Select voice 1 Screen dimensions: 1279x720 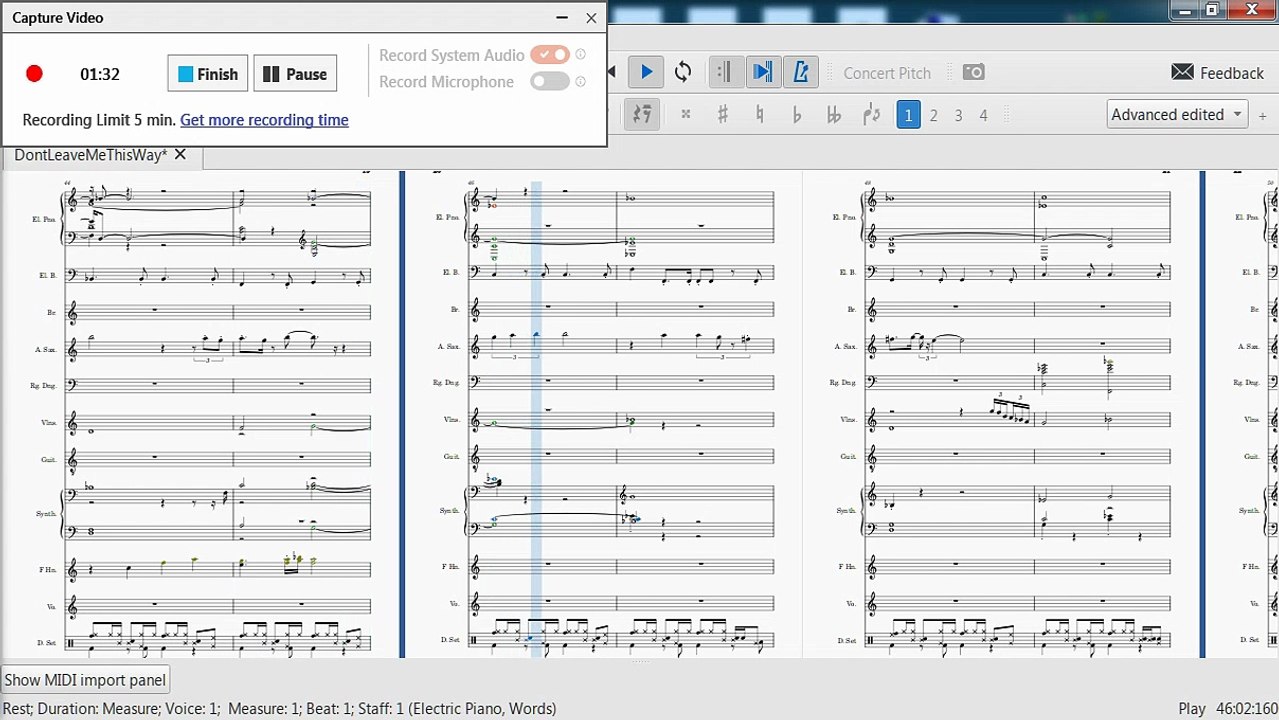(908, 115)
